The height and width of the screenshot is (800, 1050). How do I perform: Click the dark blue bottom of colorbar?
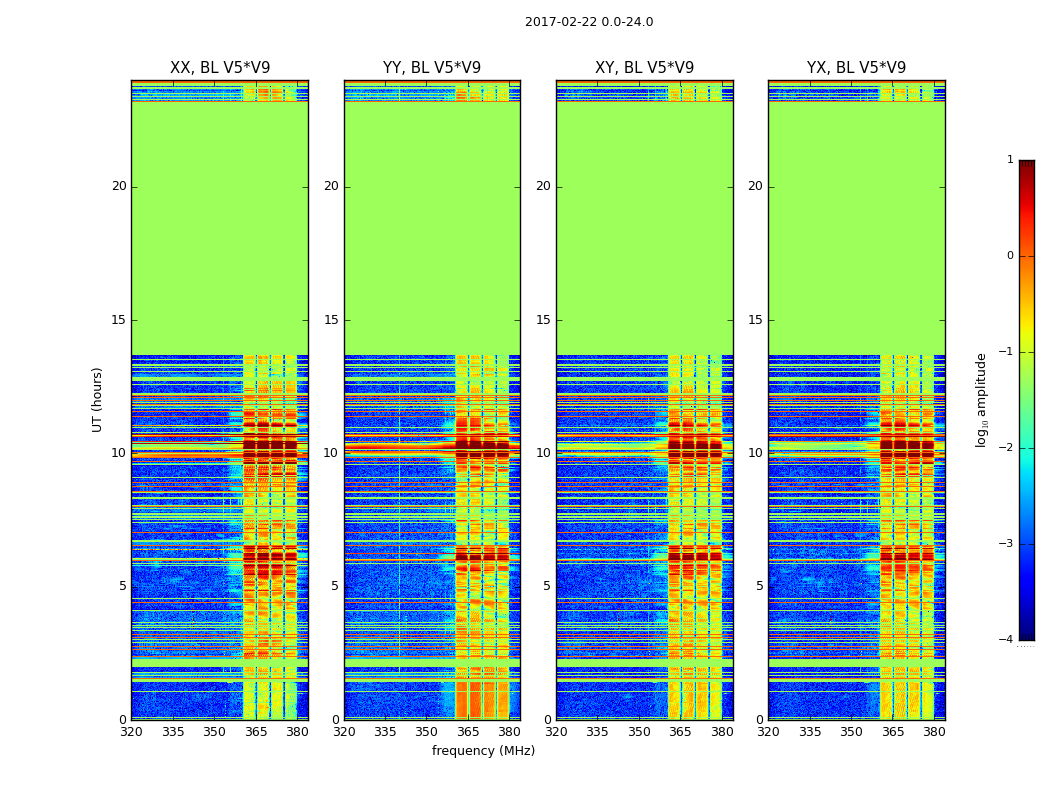pyautogui.click(x=1027, y=633)
